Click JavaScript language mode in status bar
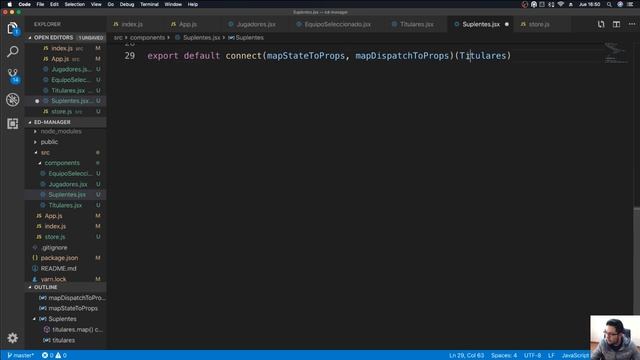Image resolution: width=640 pixels, height=360 pixels. click(575, 356)
